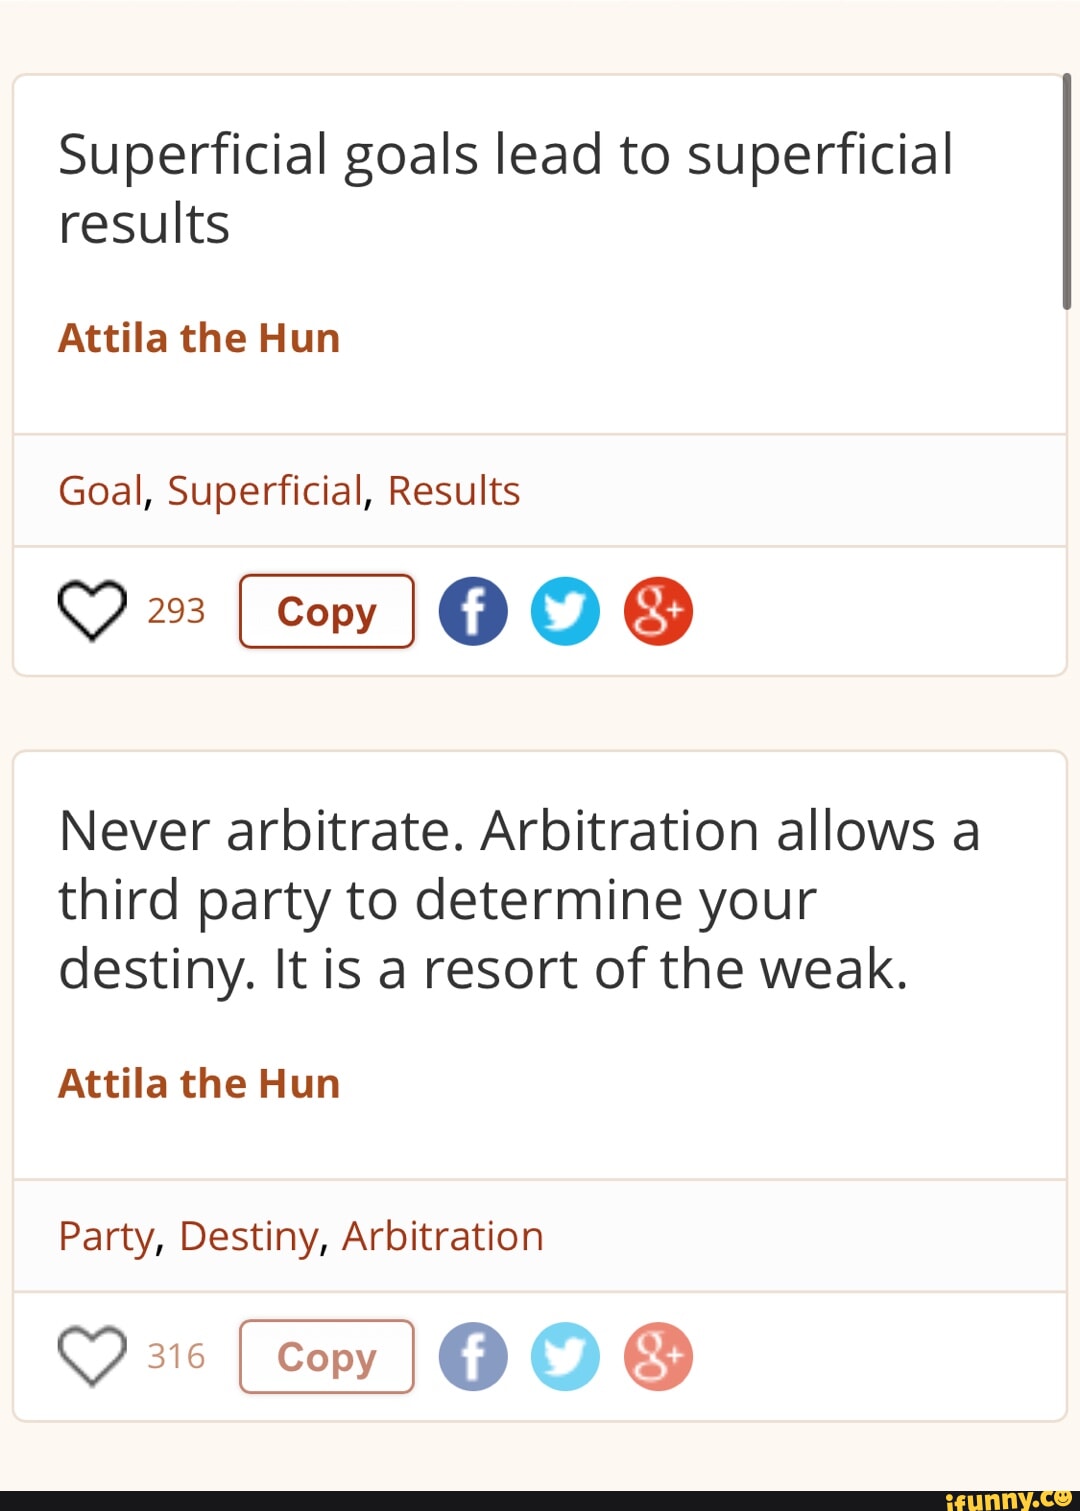
Task: Like the superficial goals quote with heart
Action: coord(92,610)
